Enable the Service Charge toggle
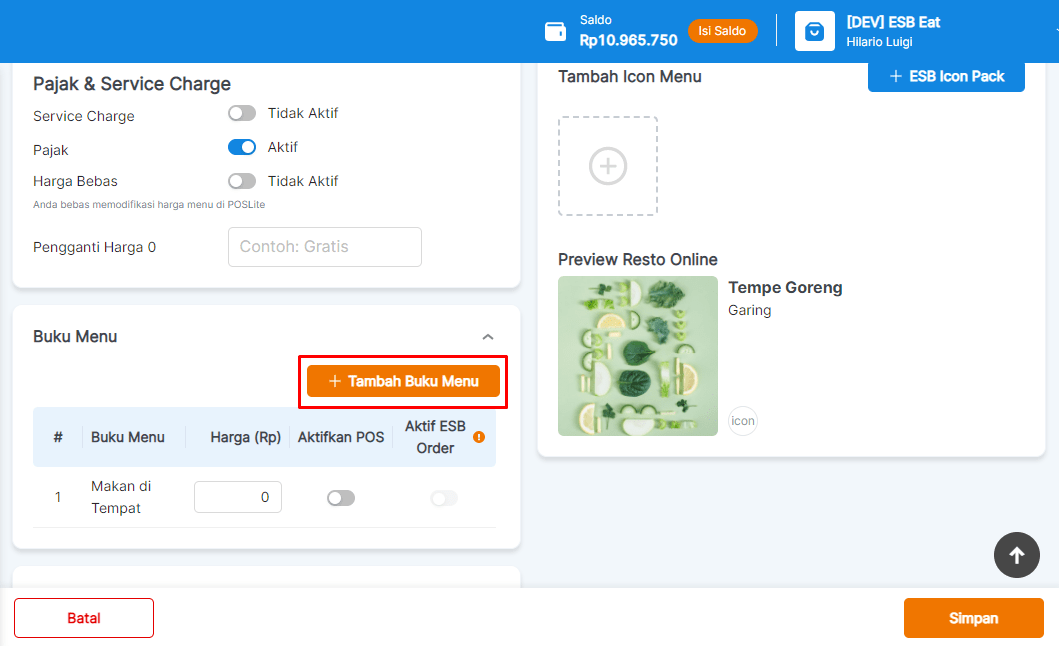This screenshot has width=1059, height=646. (x=241, y=113)
